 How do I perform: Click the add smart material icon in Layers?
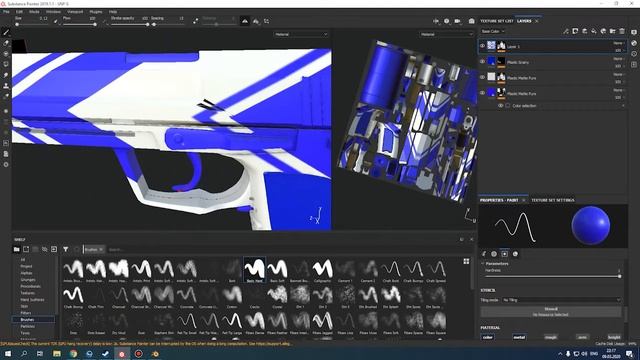[x=603, y=31]
